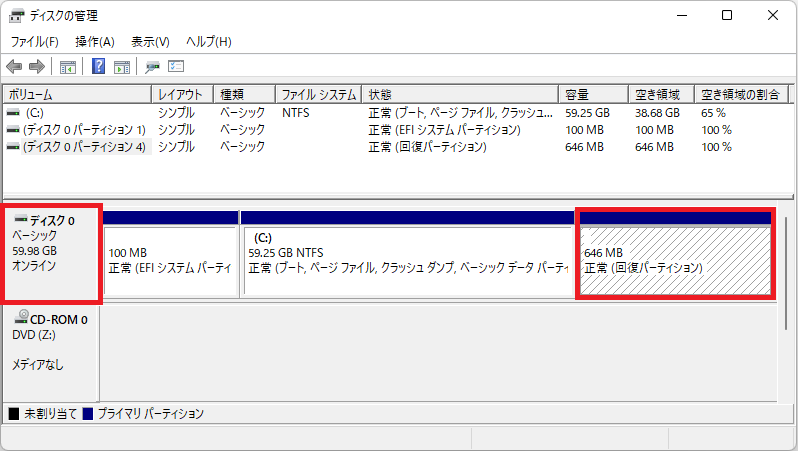Click the 646 MB capacity cell
The height and width of the screenshot is (451, 798).
pyautogui.click(x=584, y=147)
